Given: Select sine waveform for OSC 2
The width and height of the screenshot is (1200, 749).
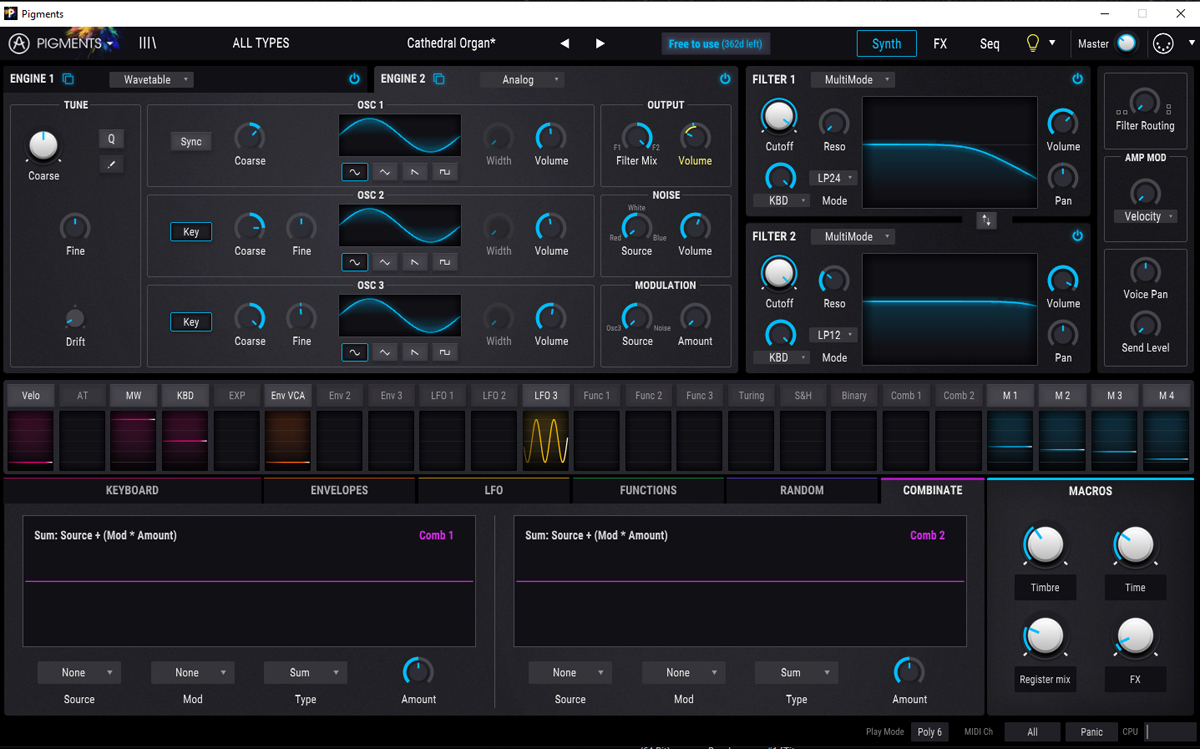Looking at the screenshot, I should point(354,262).
